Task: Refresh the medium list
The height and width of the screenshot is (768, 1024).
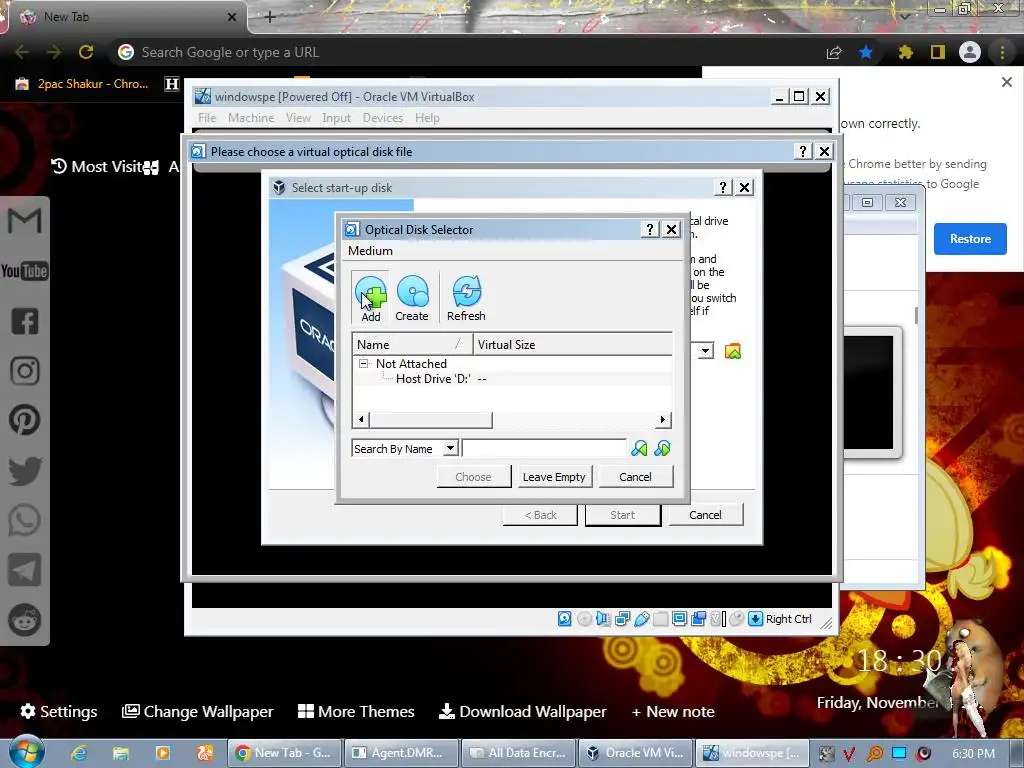Action: tap(466, 298)
